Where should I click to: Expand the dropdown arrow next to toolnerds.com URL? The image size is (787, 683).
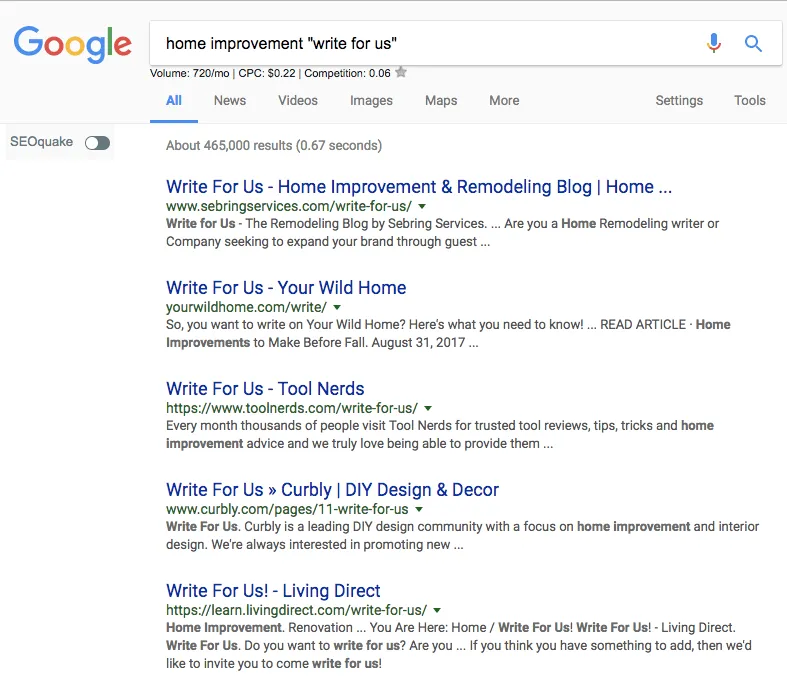click(x=428, y=408)
